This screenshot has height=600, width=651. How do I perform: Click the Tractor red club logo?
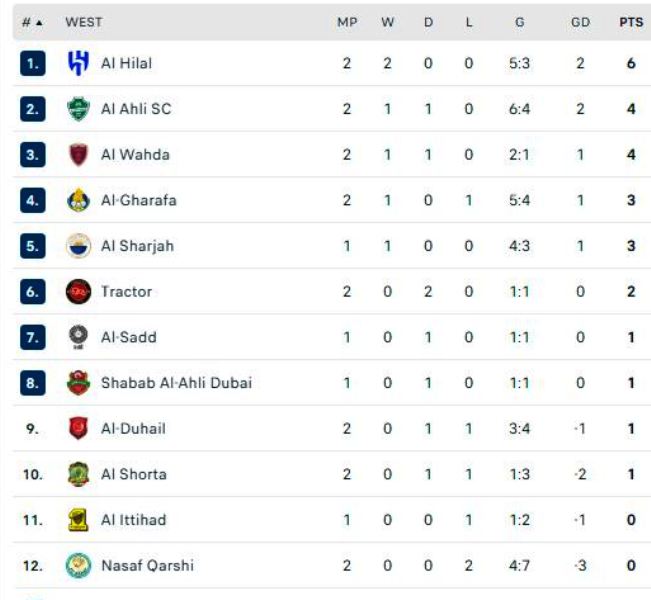[x=78, y=292]
